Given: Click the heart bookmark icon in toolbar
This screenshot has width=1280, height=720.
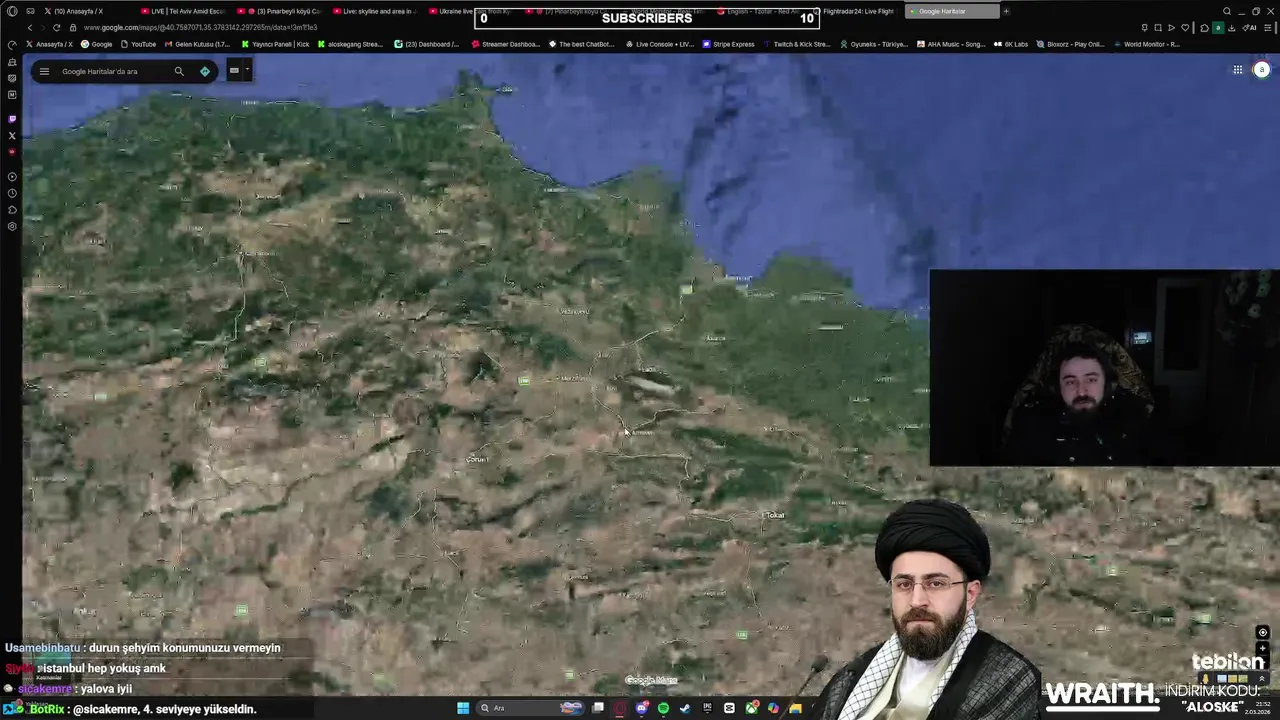Looking at the screenshot, I should 1185,27.
